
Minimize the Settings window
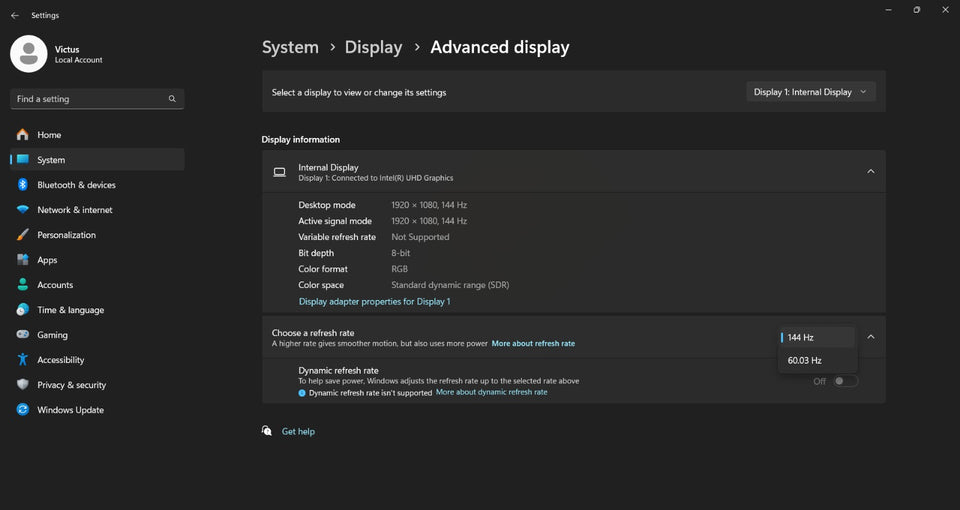coord(888,10)
